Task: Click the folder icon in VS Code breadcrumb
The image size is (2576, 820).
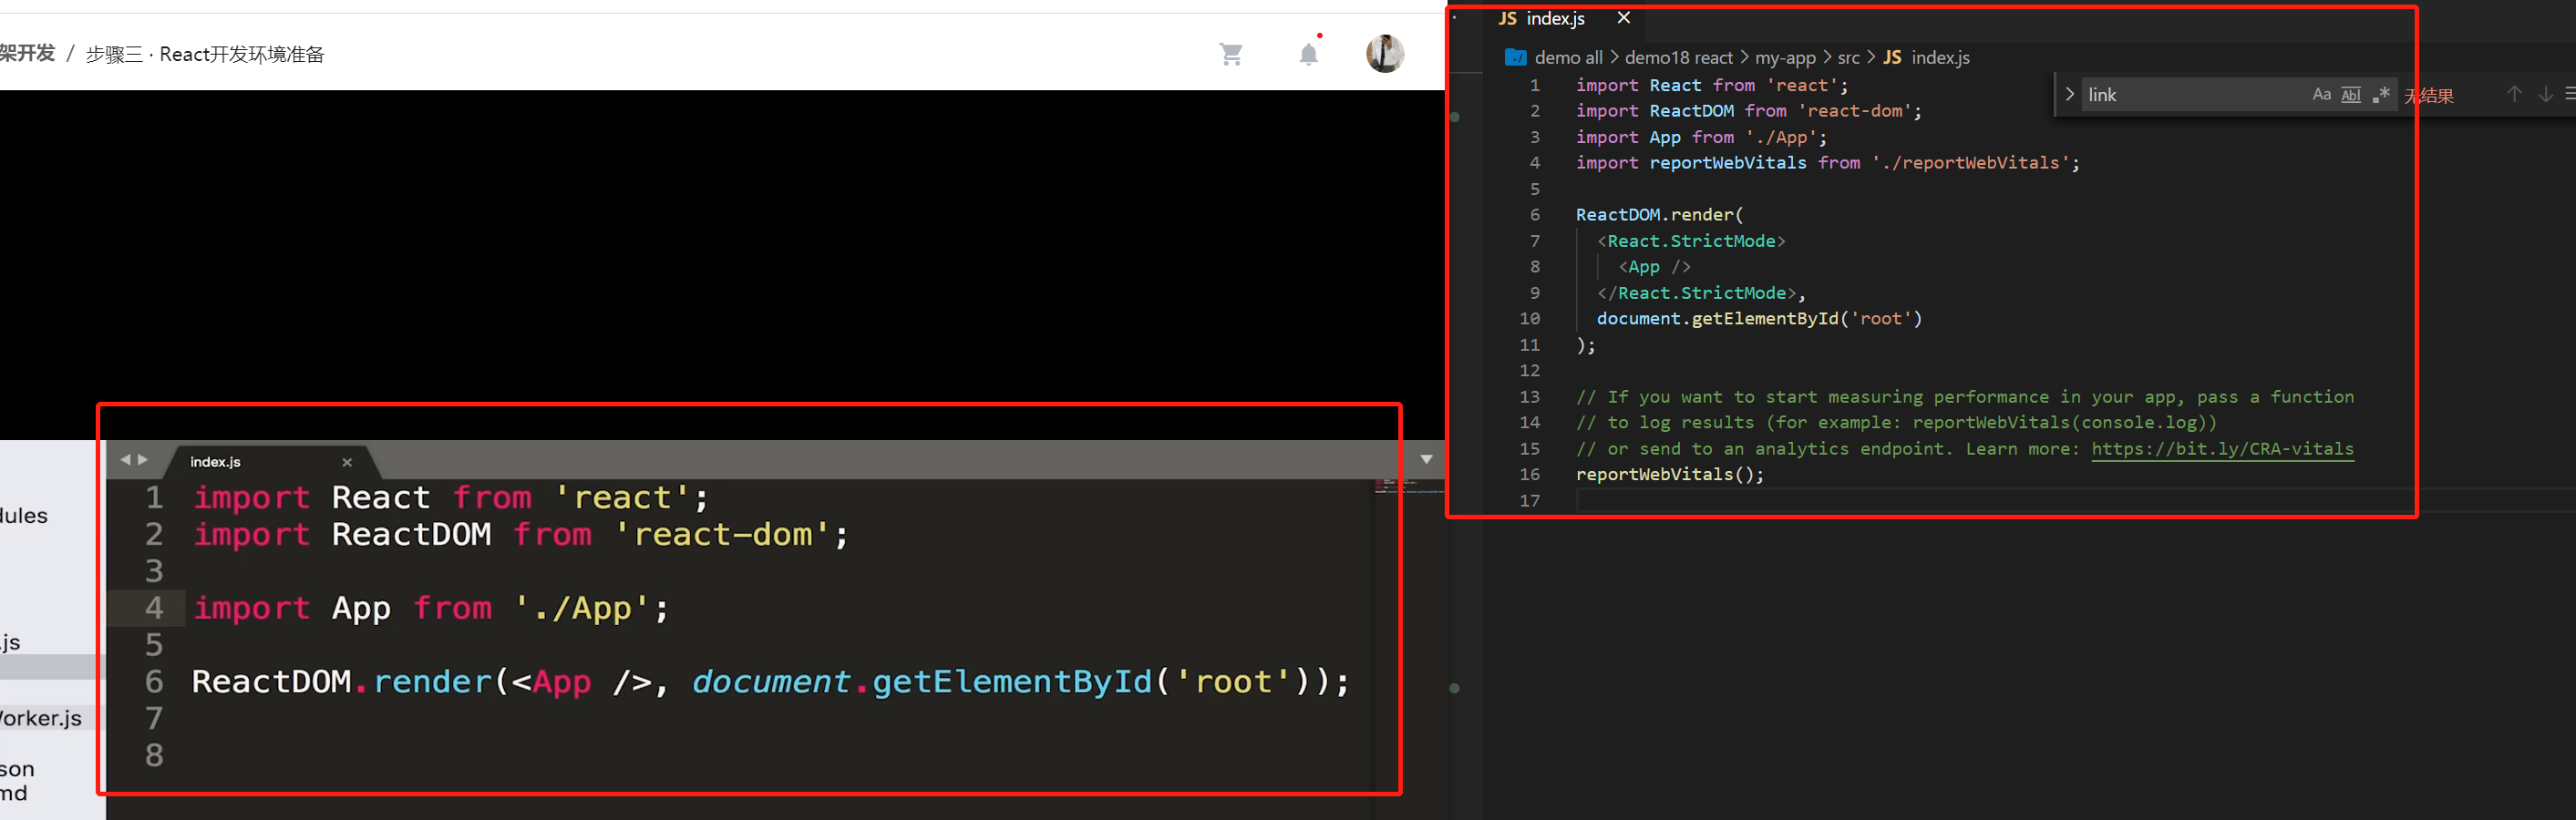Action: click(x=1516, y=58)
